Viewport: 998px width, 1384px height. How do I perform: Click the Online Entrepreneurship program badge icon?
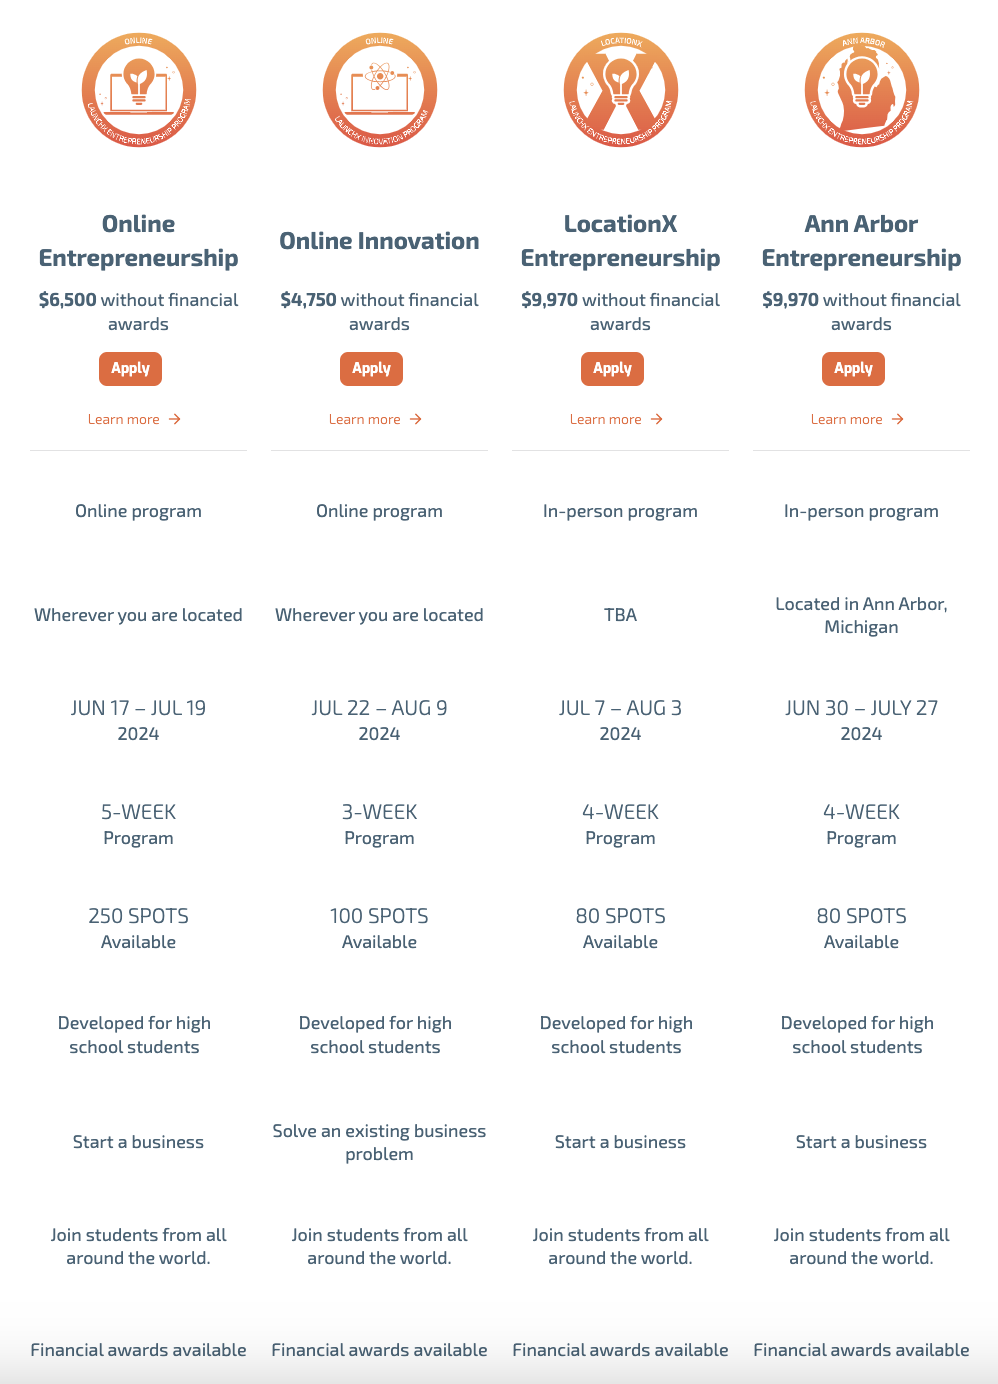[x=138, y=90]
